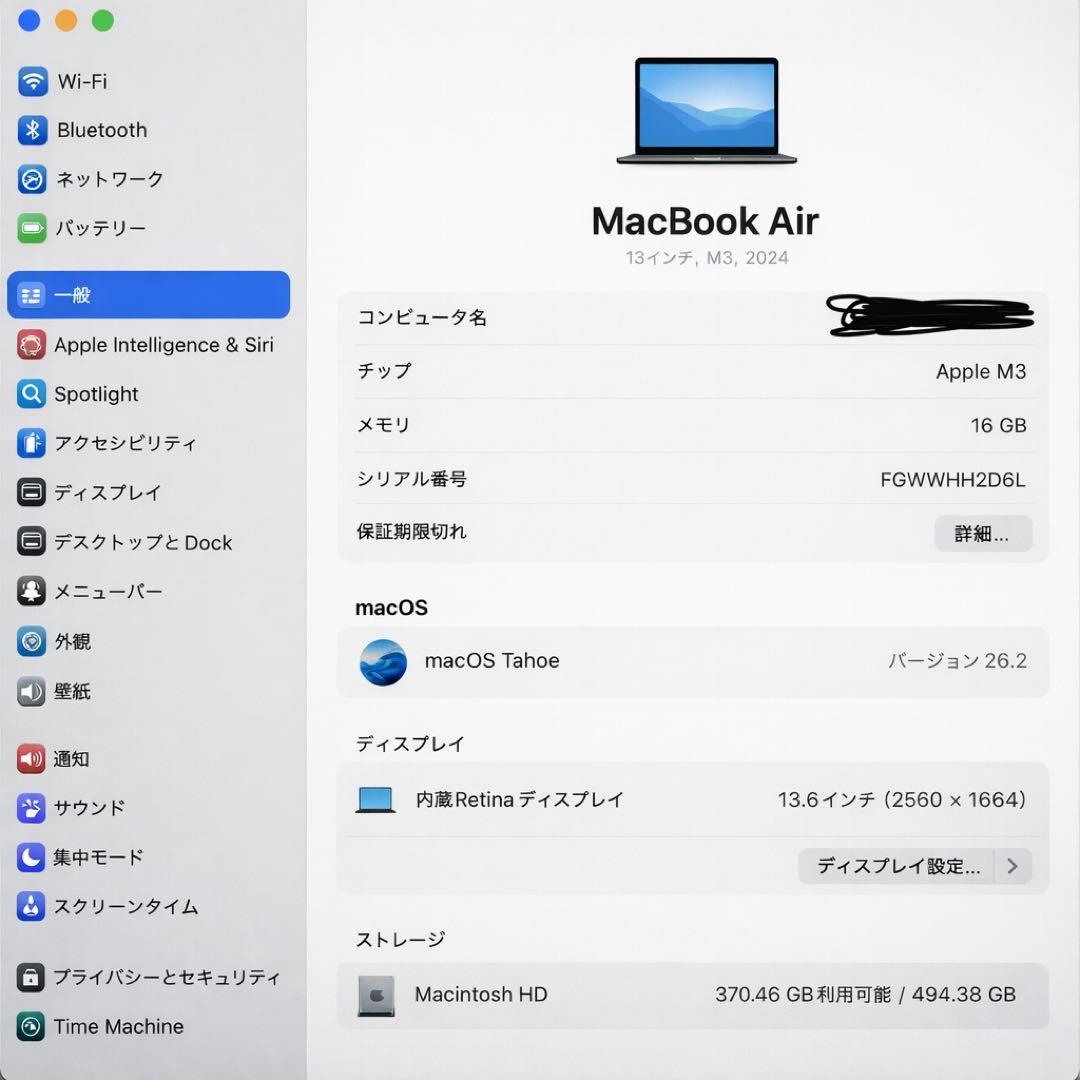
Task: Click the Macintosh HD storage row
Action: pos(692,995)
